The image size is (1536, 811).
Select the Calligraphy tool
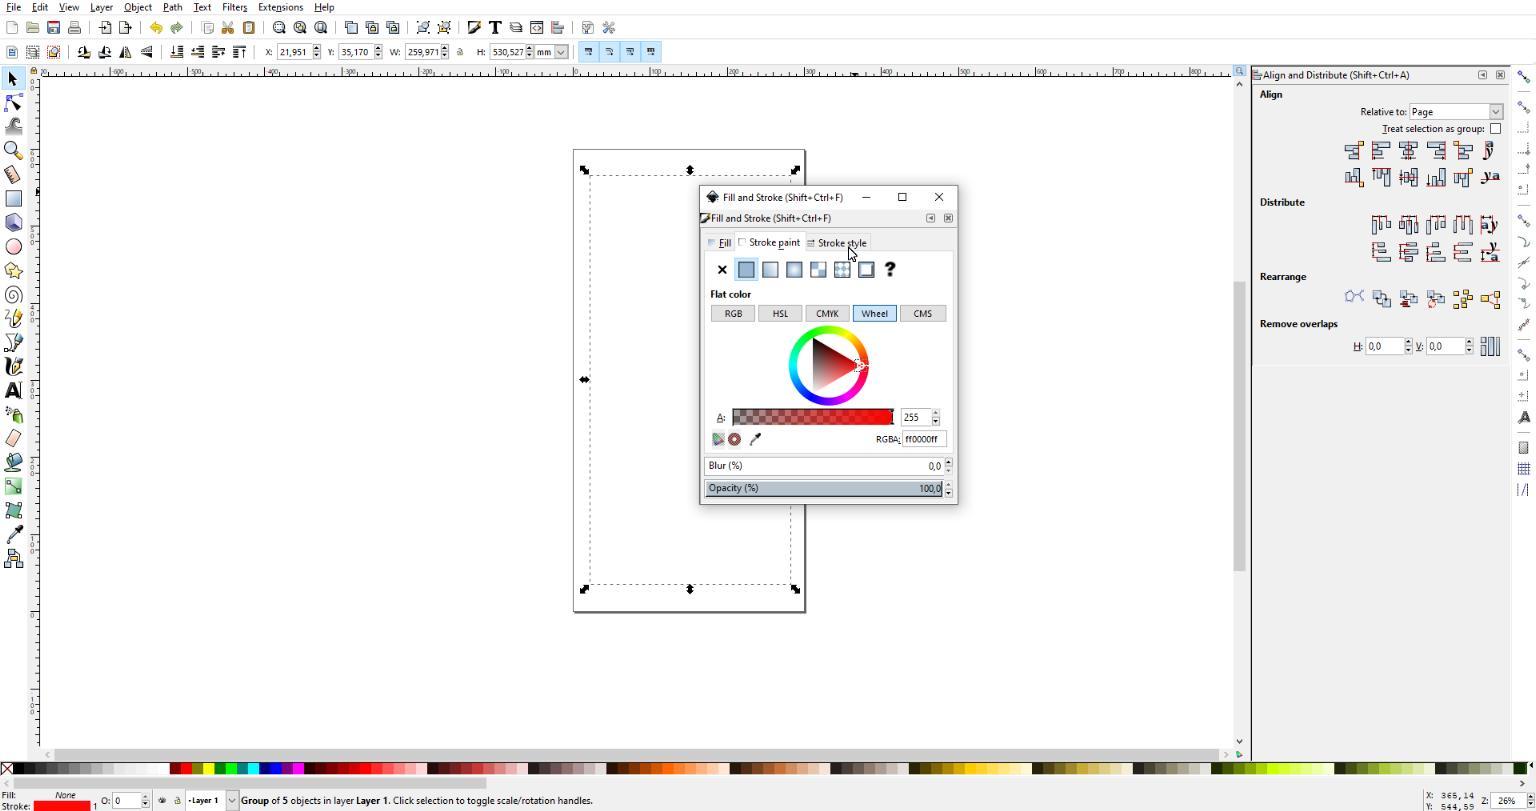click(x=13, y=366)
